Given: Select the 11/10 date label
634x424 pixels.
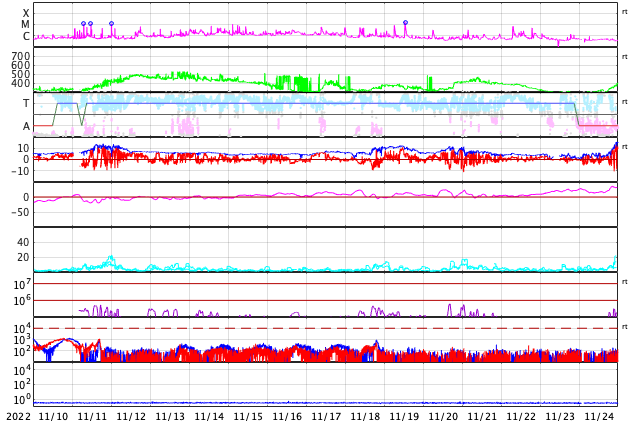Looking at the screenshot, I should [53, 416].
